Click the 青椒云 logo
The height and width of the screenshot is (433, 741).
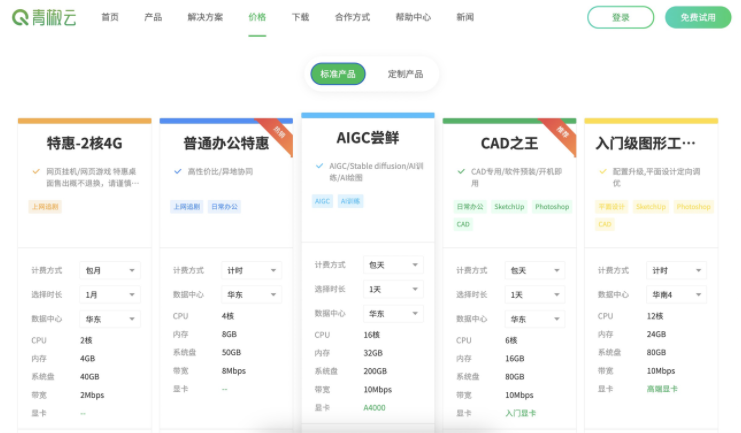[x=44, y=17]
